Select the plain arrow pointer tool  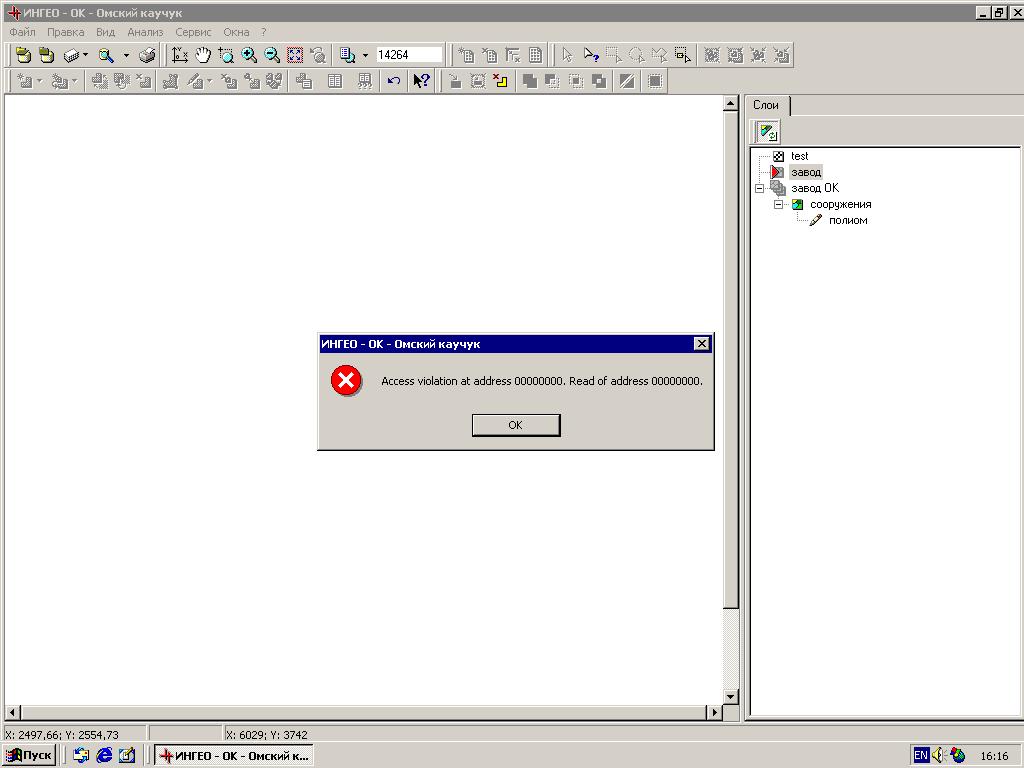pyautogui.click(x=567, y=56)
